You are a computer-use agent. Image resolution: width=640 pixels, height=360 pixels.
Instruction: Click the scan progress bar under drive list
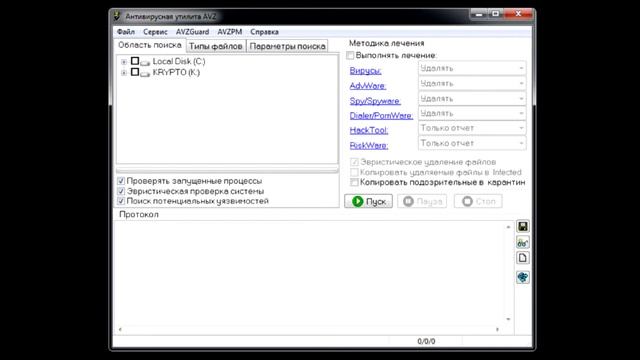(x=227, y=170)
